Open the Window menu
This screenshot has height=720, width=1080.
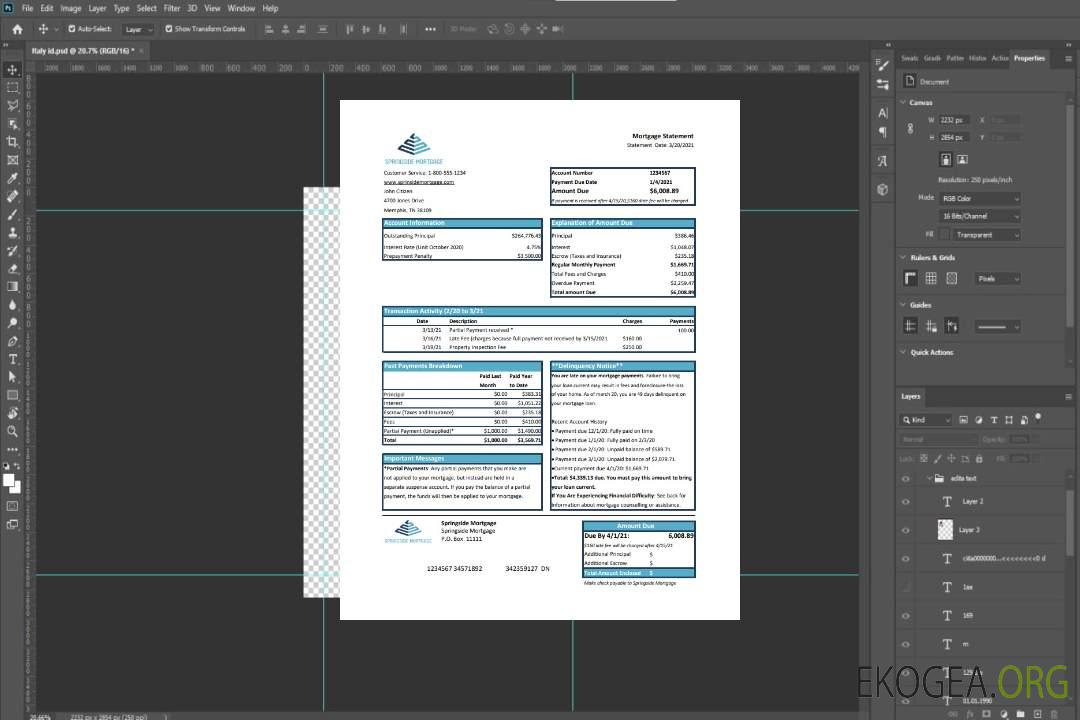(241, 8)
